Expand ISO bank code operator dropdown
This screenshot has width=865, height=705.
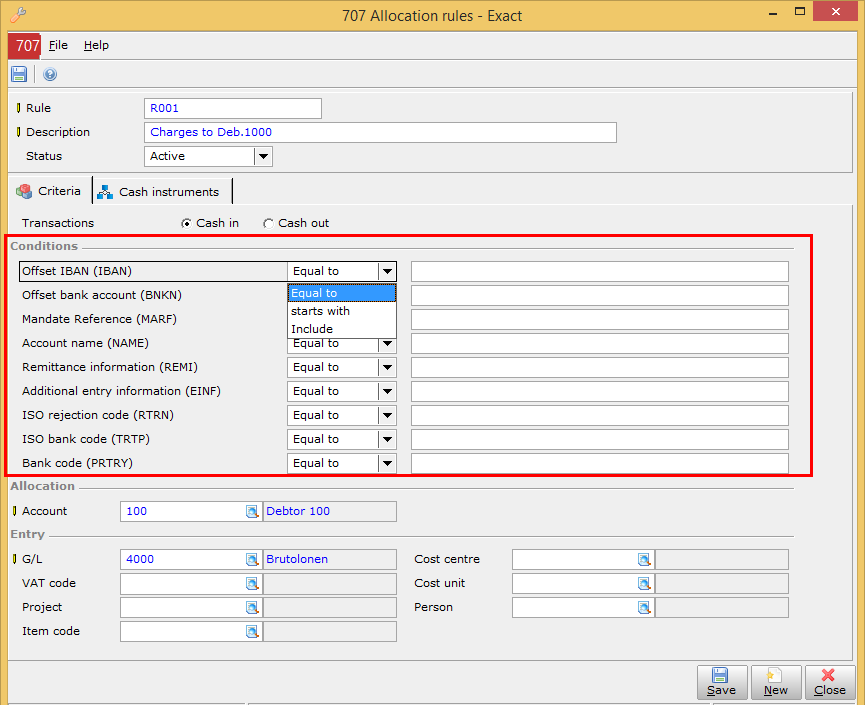pyautogui.click(x=387, y=440)
